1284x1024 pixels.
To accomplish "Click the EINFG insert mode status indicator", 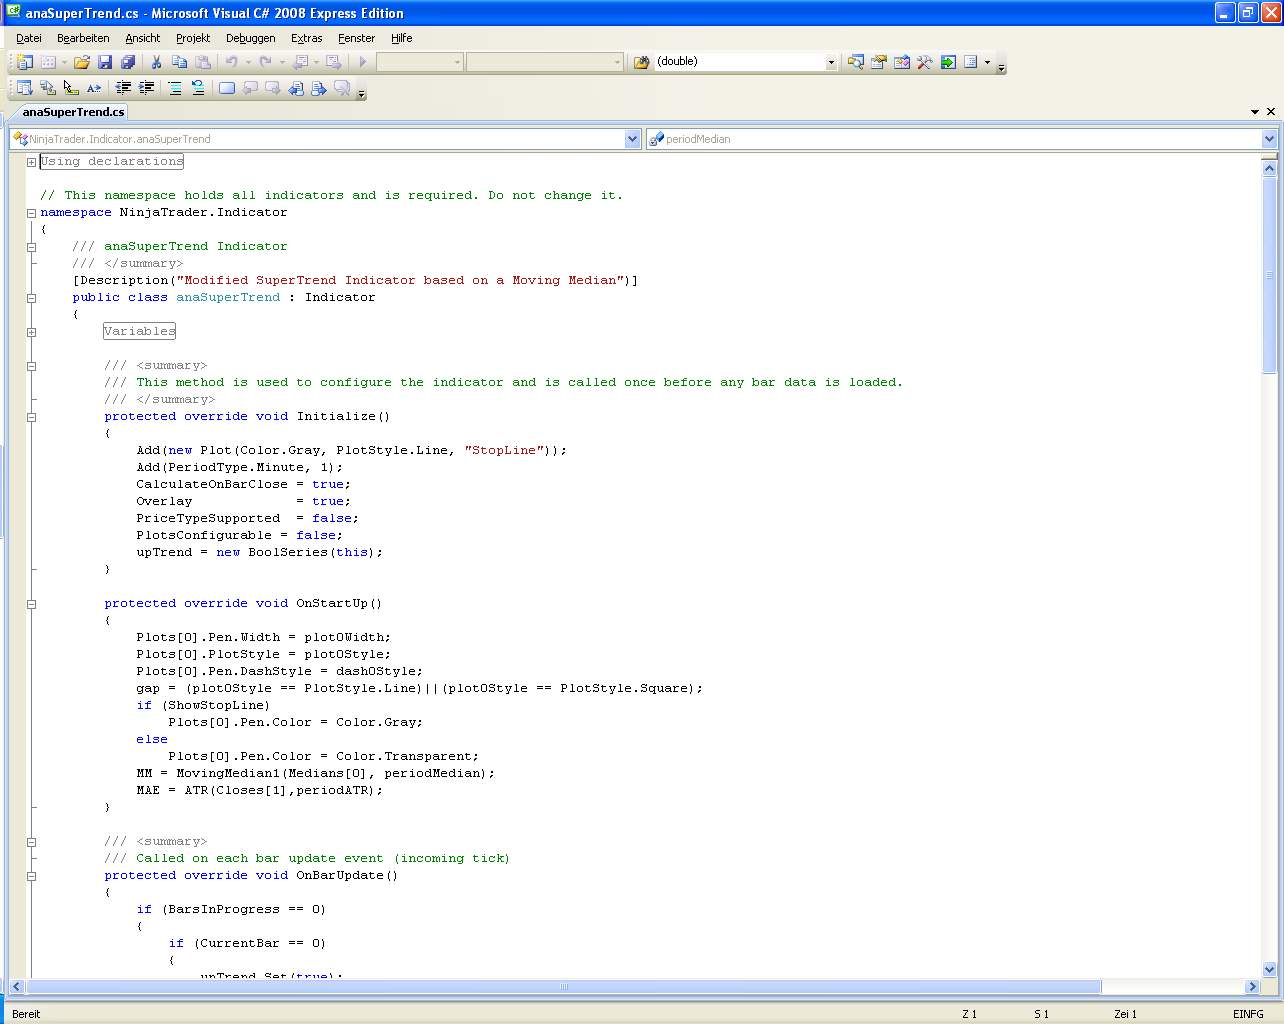I will point(1248,1014).
